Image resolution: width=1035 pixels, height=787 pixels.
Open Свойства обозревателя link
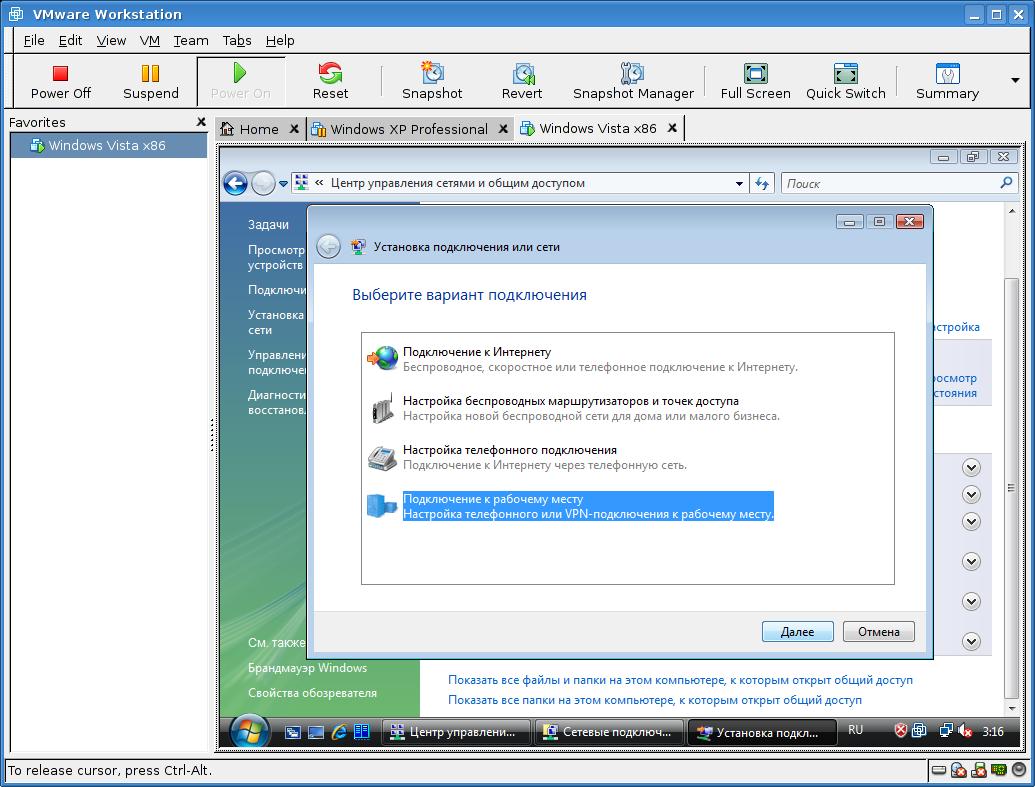(x=312, y=693)
